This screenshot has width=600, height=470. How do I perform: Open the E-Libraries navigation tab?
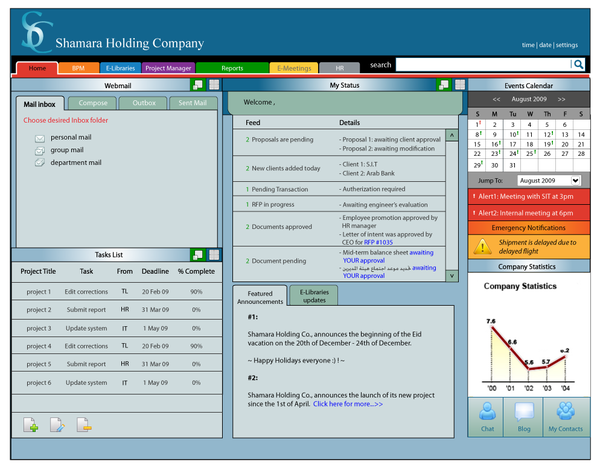point(121,68)
